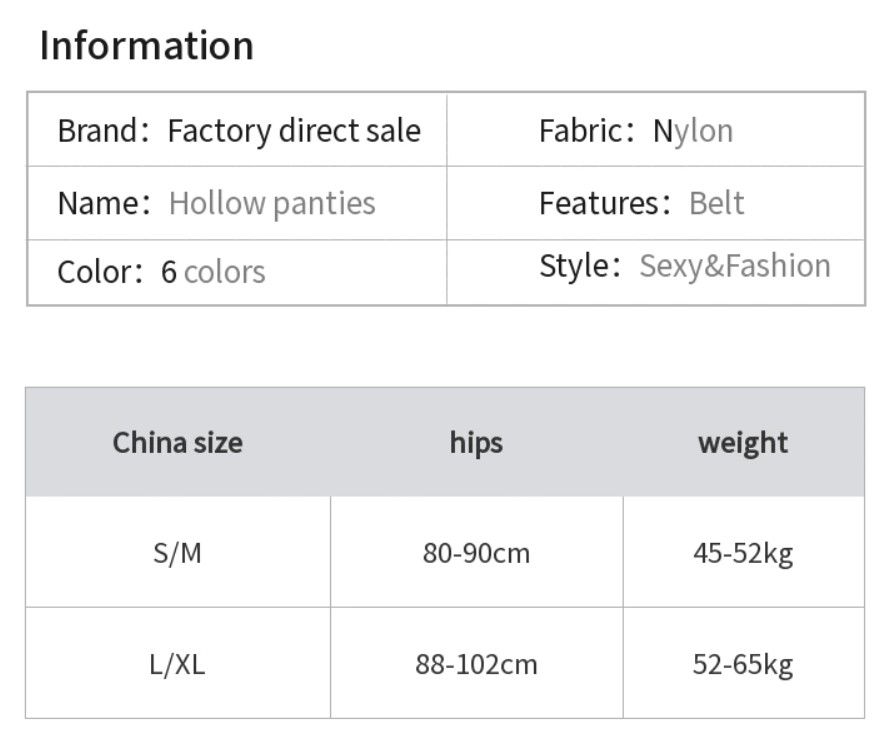Click the 'Hollow panties' name value
Screen dimensions: 890x747
pyautogui.click(x=272, y=203)
